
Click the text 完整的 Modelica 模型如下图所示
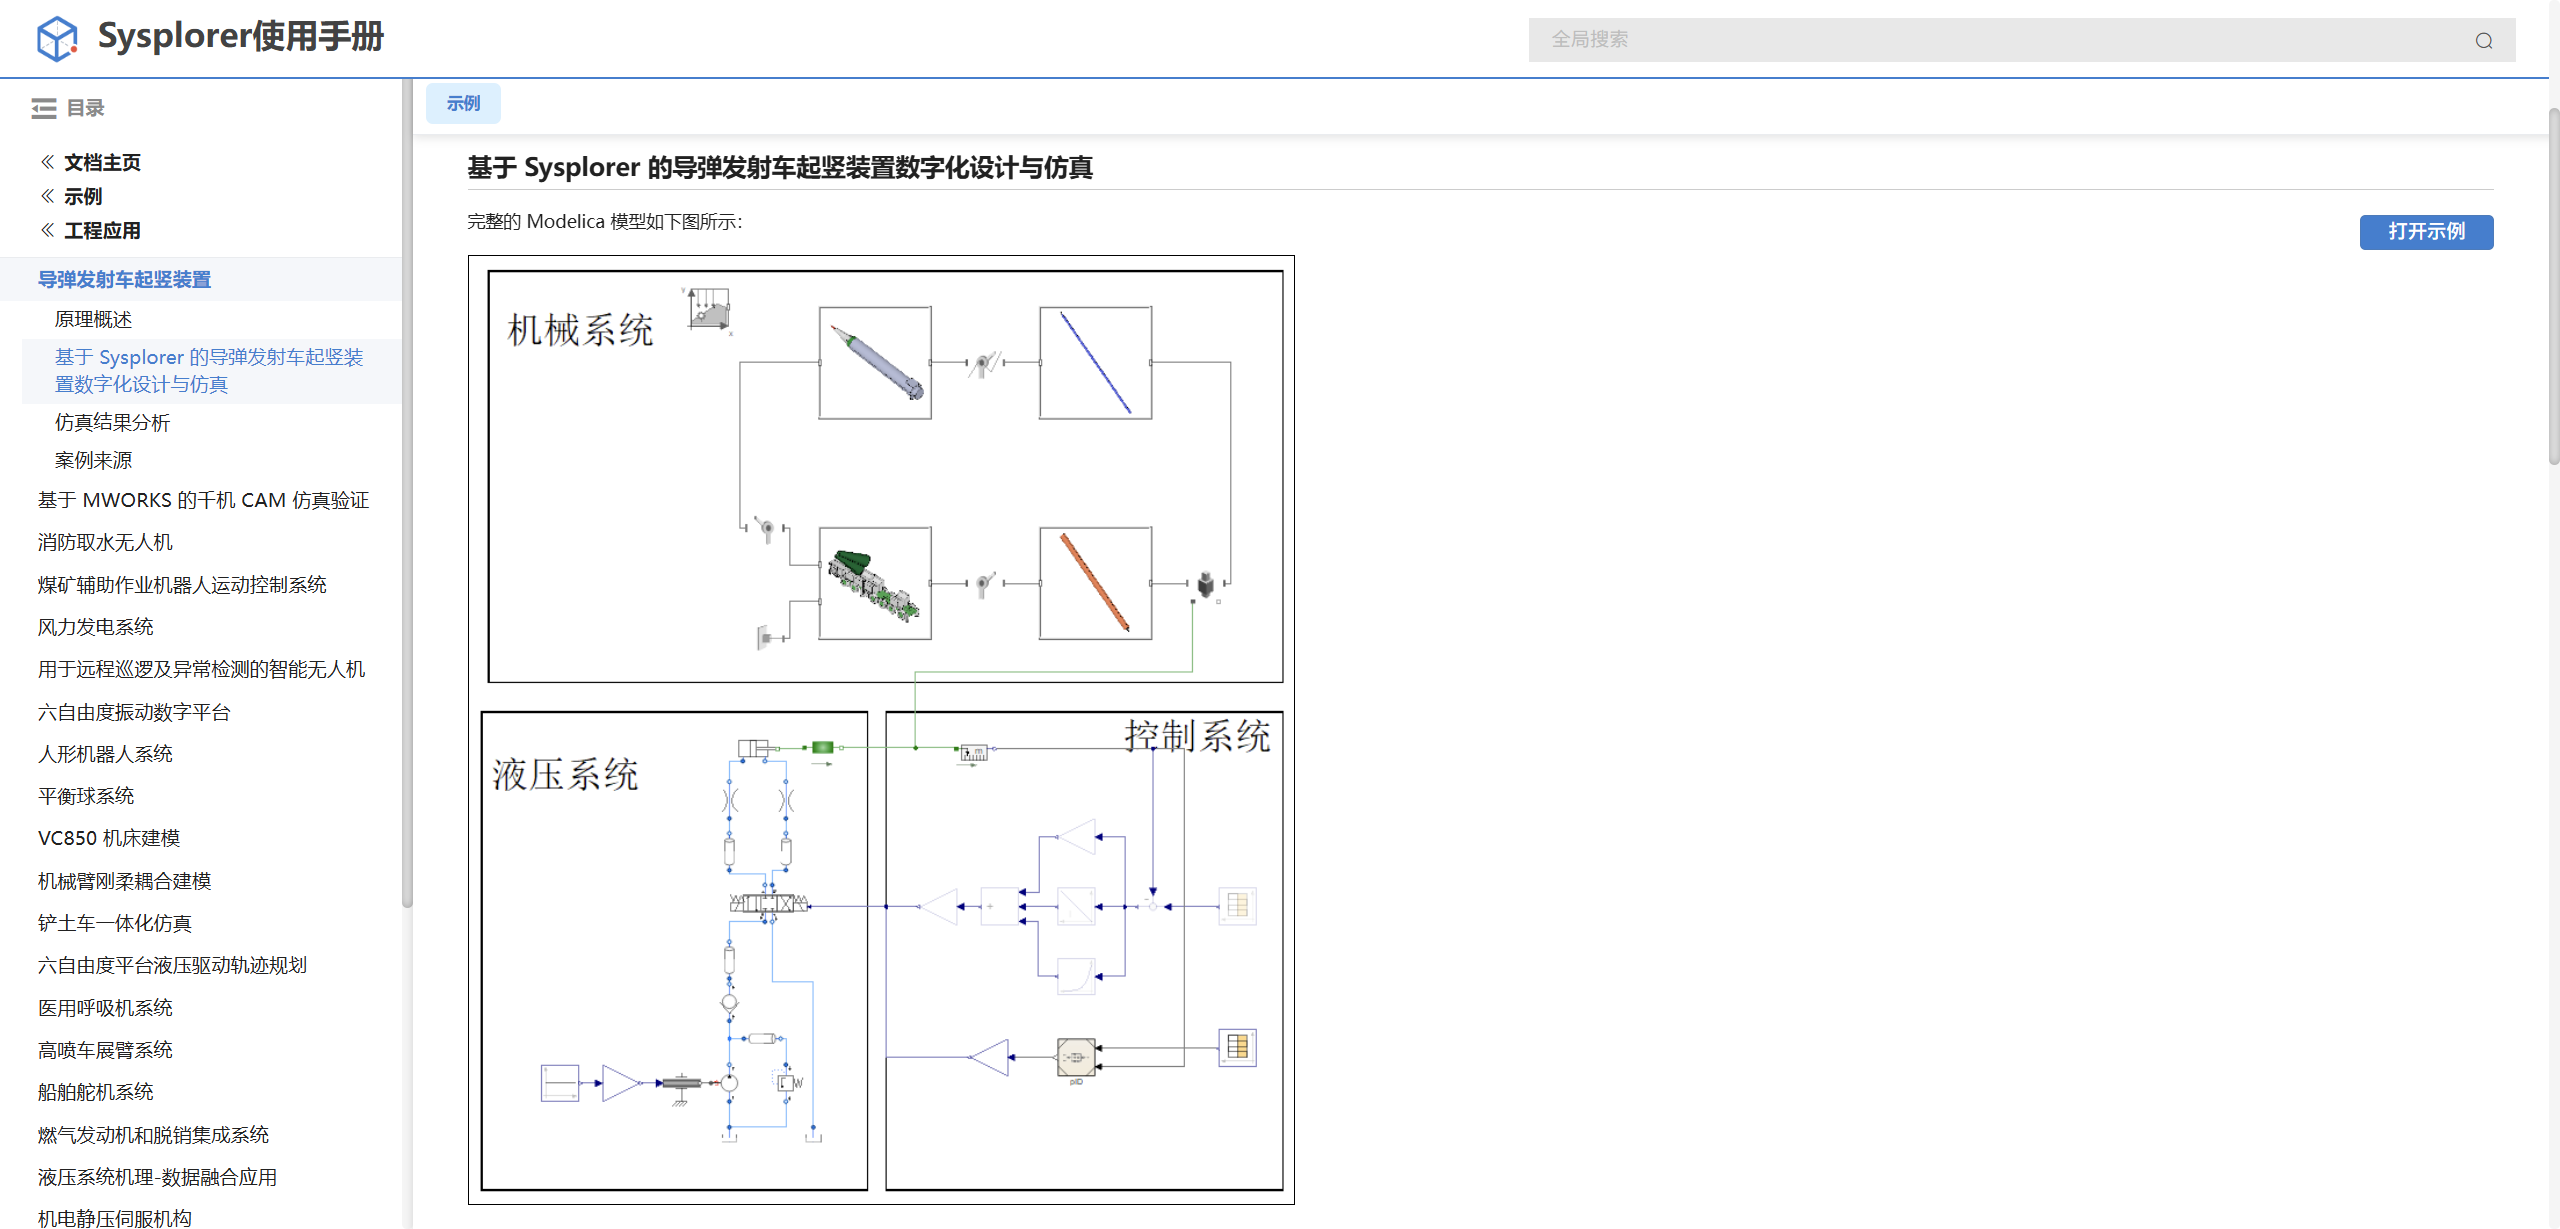(x=605, y=221)
